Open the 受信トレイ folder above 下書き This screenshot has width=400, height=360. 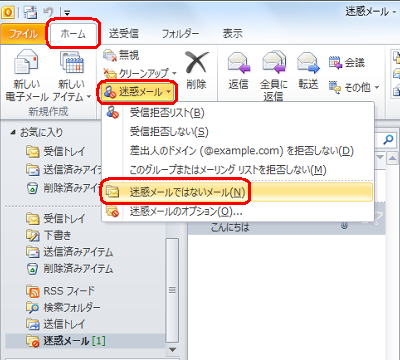[55, 219]
